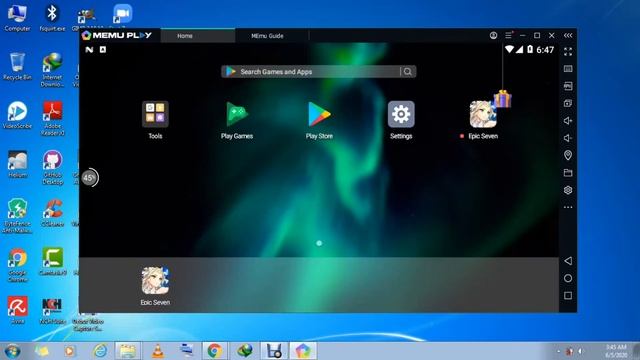The height and width of the screenshot is (360, 640).
Task: Collapse the MEmu sidebar with triple-chevron
Action: 568,36
